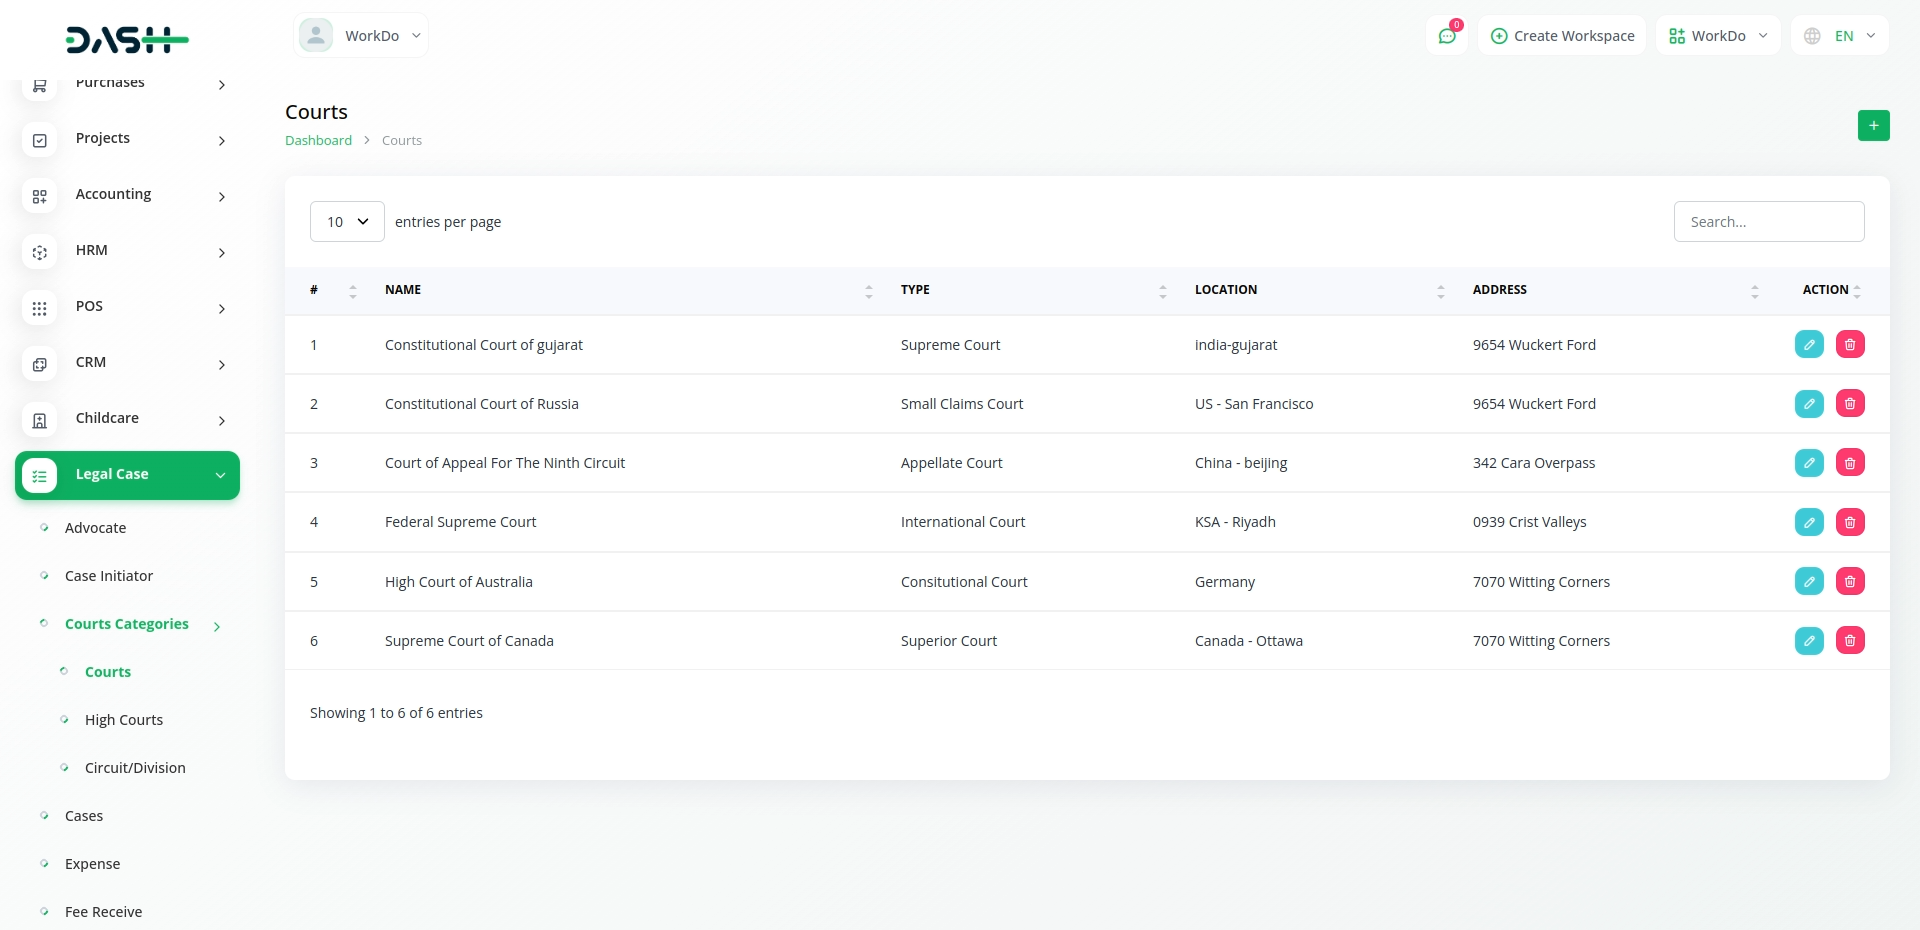Edit the Constitutional Court of gujarat row
Screen dimensions: 1920x930
[1808, 345]
